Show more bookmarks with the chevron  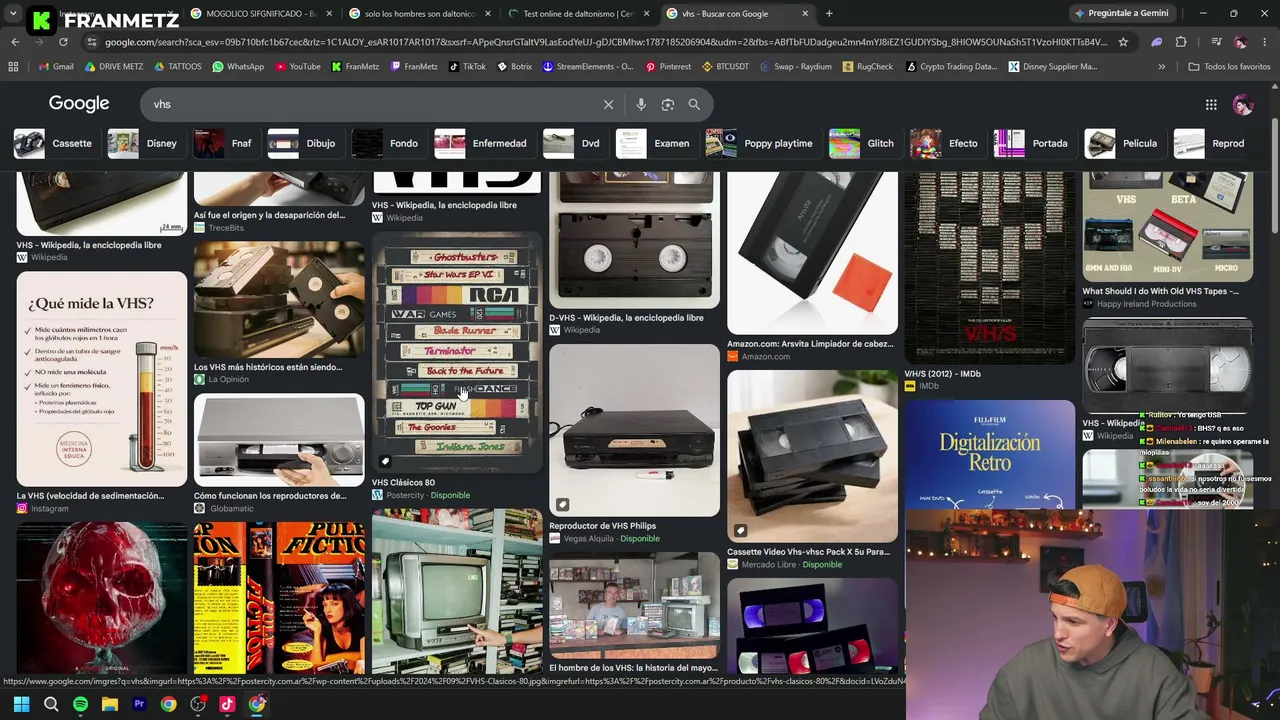[1161, 67]
